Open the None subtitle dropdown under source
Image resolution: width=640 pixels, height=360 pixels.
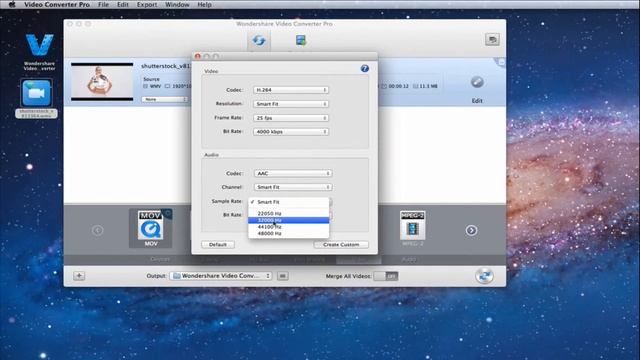pos(164,99)
